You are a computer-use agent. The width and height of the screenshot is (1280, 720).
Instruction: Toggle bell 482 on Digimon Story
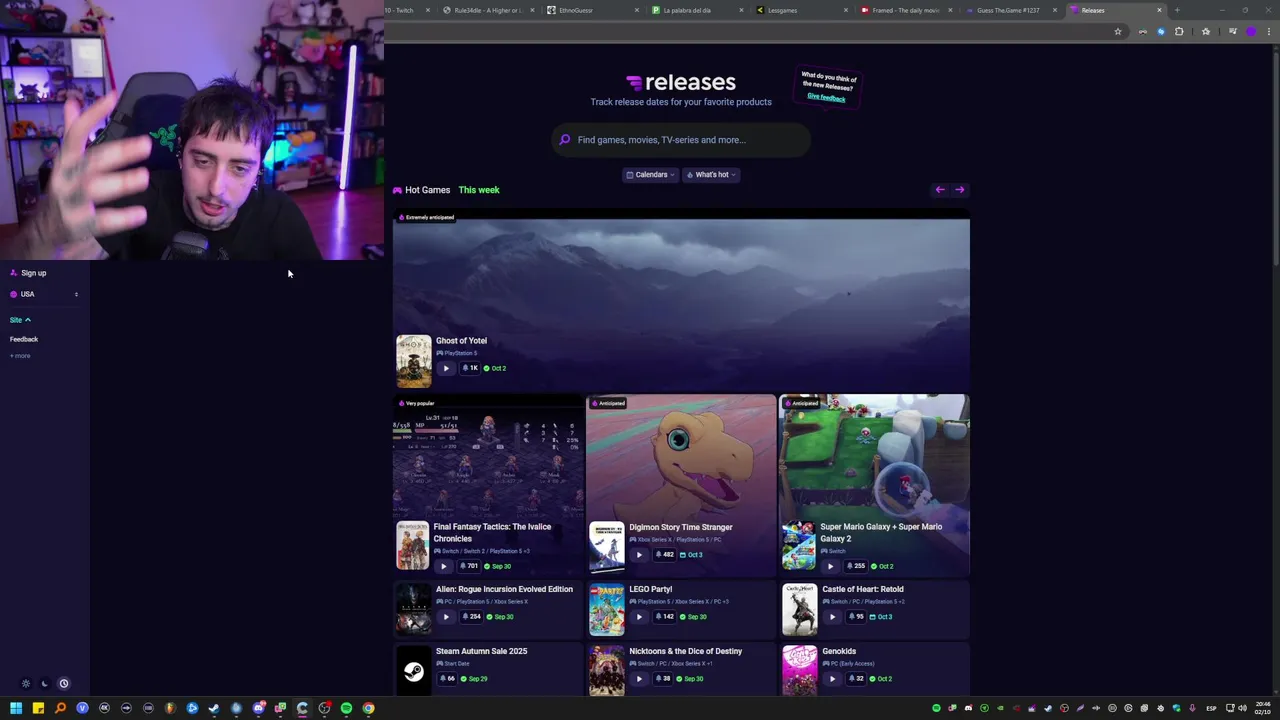pyautogui.click(x=664, y=555)
